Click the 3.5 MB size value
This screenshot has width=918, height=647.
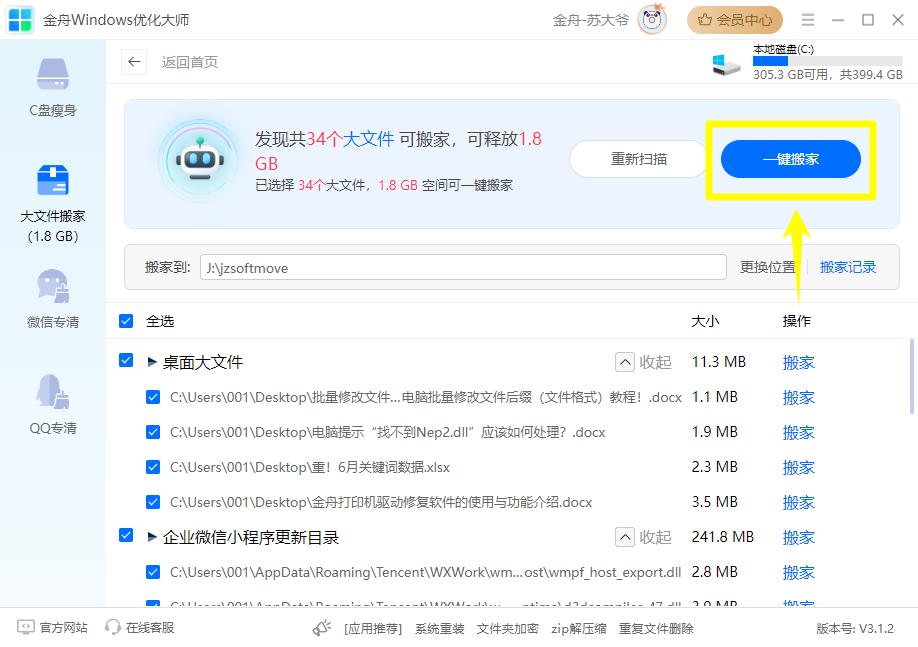coord(715,502)
